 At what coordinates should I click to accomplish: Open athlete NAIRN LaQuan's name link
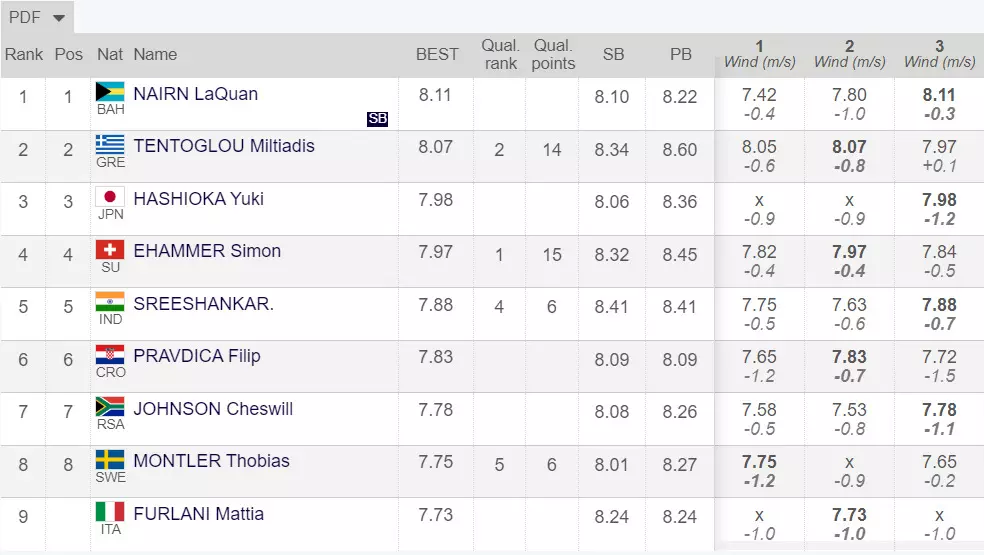[196, 94]
